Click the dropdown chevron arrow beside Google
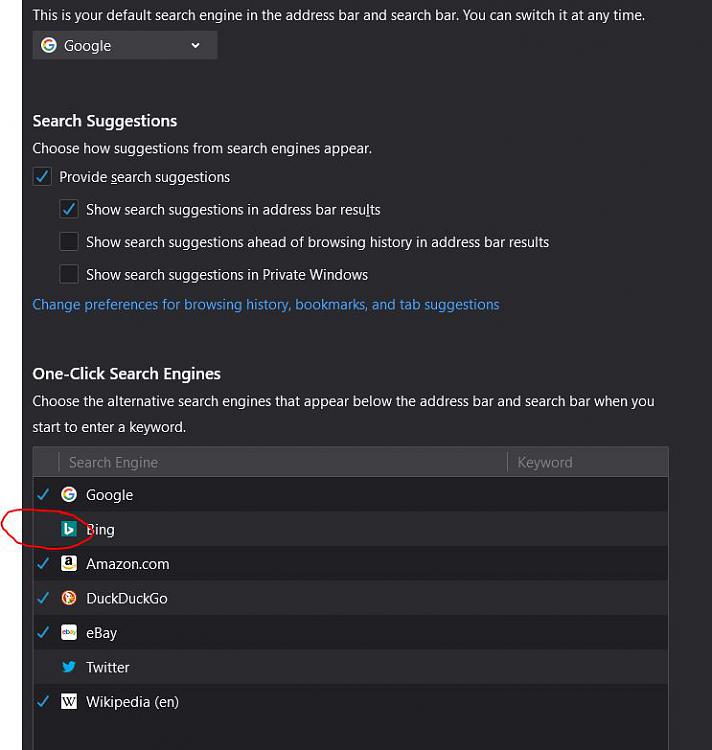The image size is (712, 750). 195,45
